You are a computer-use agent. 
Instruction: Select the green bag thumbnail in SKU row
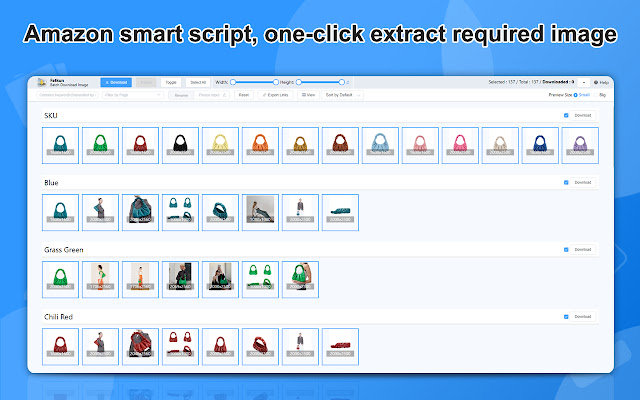[x=100, y=145]
